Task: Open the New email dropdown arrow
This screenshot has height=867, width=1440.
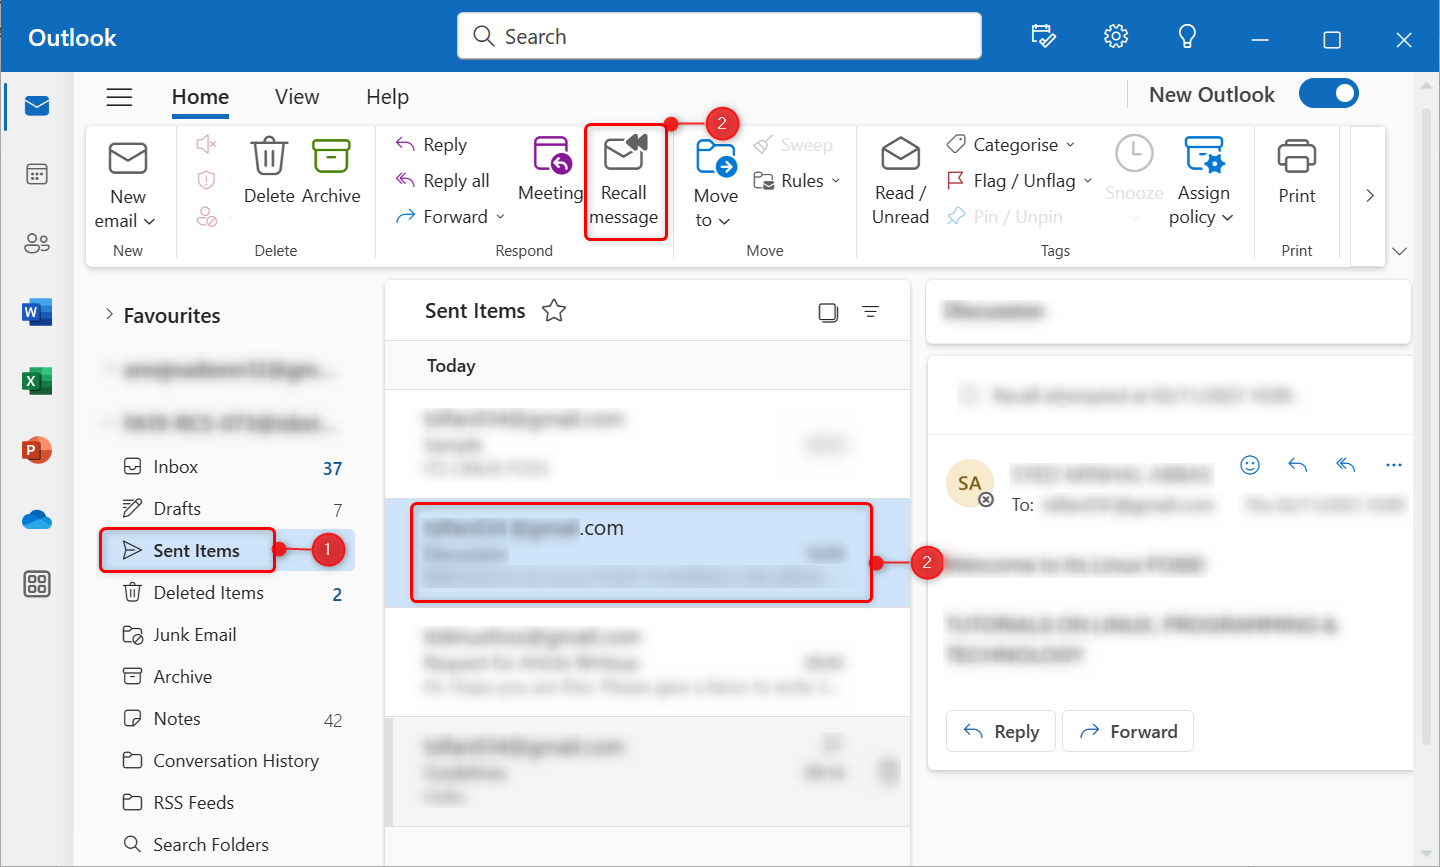Action: coord(150,222)
